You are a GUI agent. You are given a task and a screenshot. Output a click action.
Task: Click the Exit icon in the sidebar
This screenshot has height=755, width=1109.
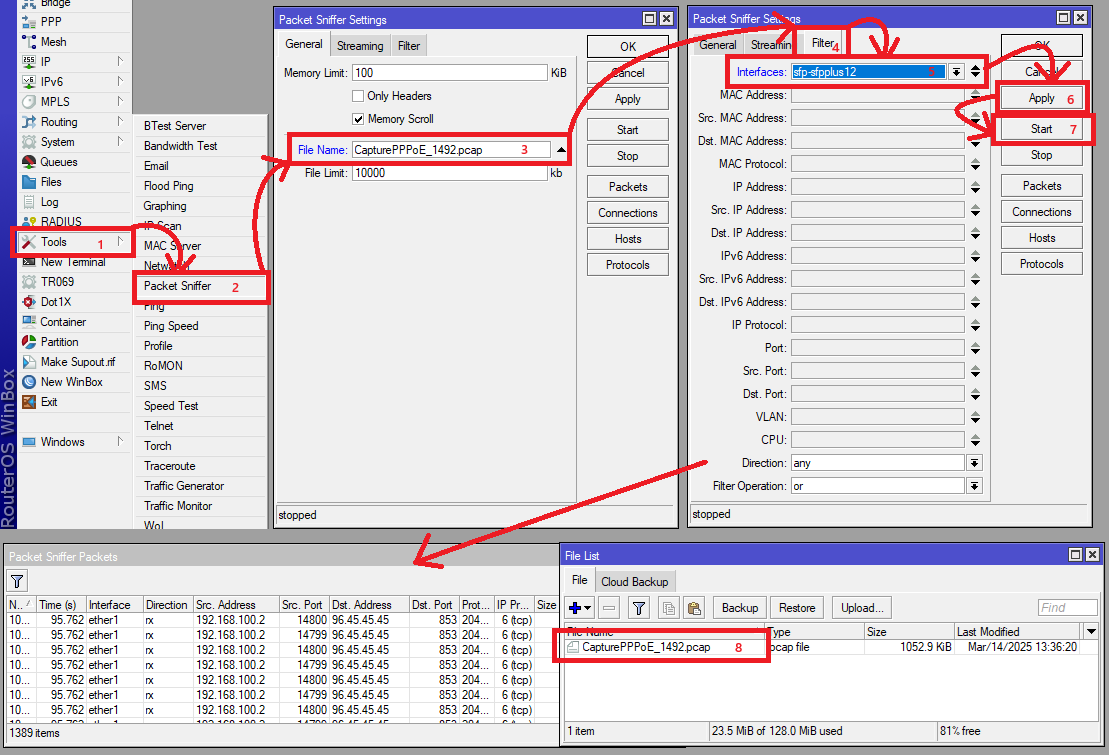[x=29, y=402]
